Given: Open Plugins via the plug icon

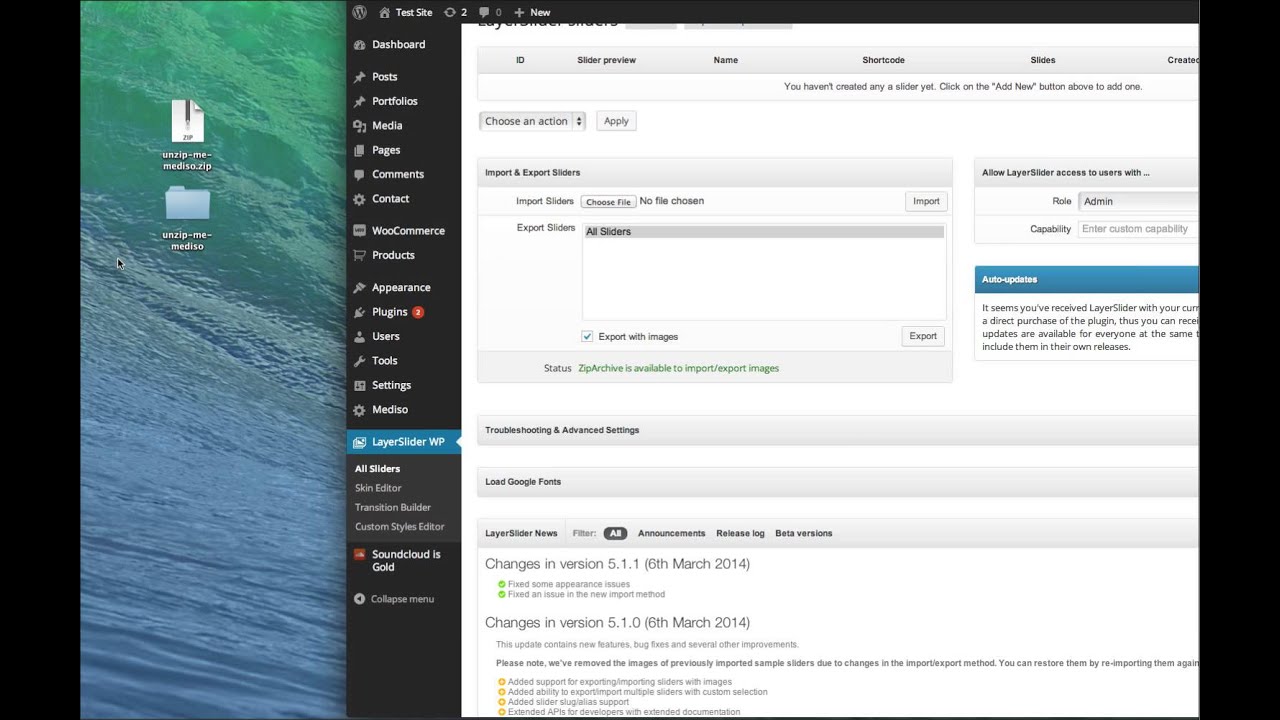Looking at the screenshot, I should [360, 312].
